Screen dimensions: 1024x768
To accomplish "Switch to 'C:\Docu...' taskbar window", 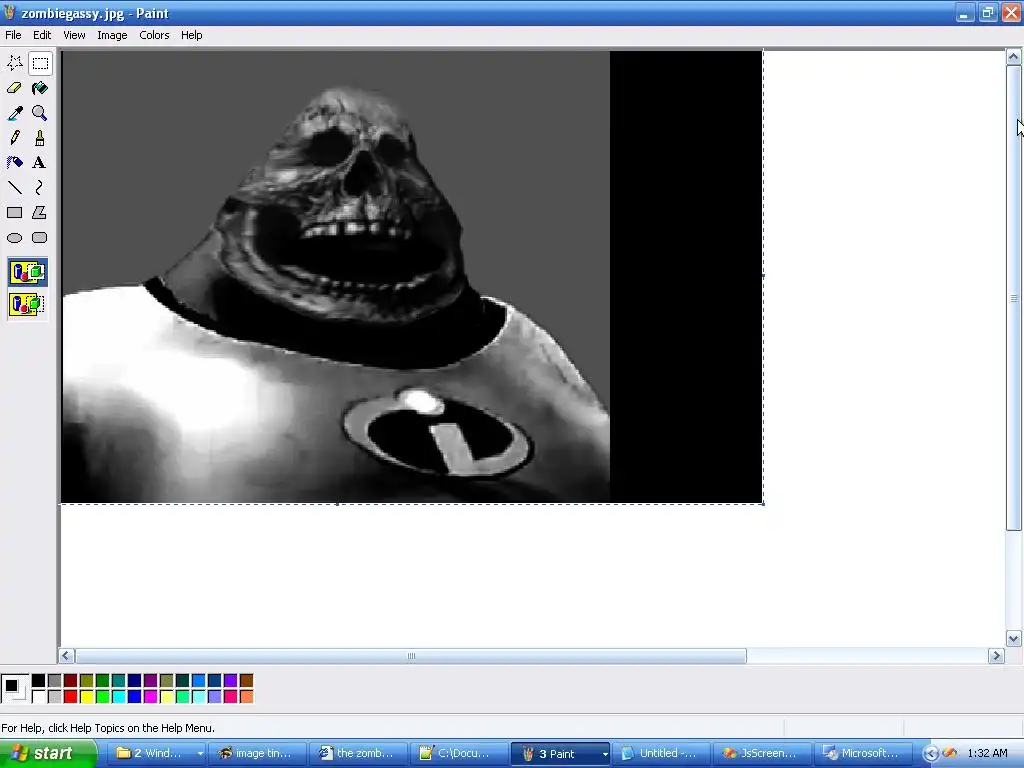I will click(x=458, y=753).
